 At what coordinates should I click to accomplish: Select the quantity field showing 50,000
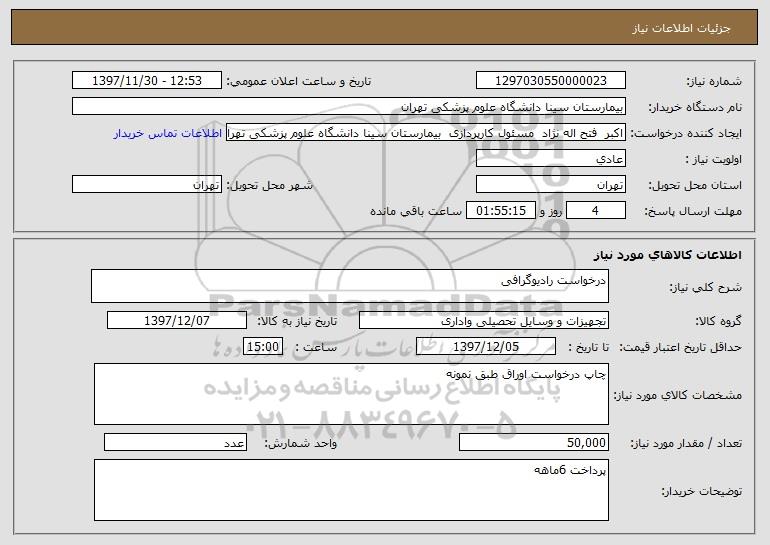click(x=534, y=442)
